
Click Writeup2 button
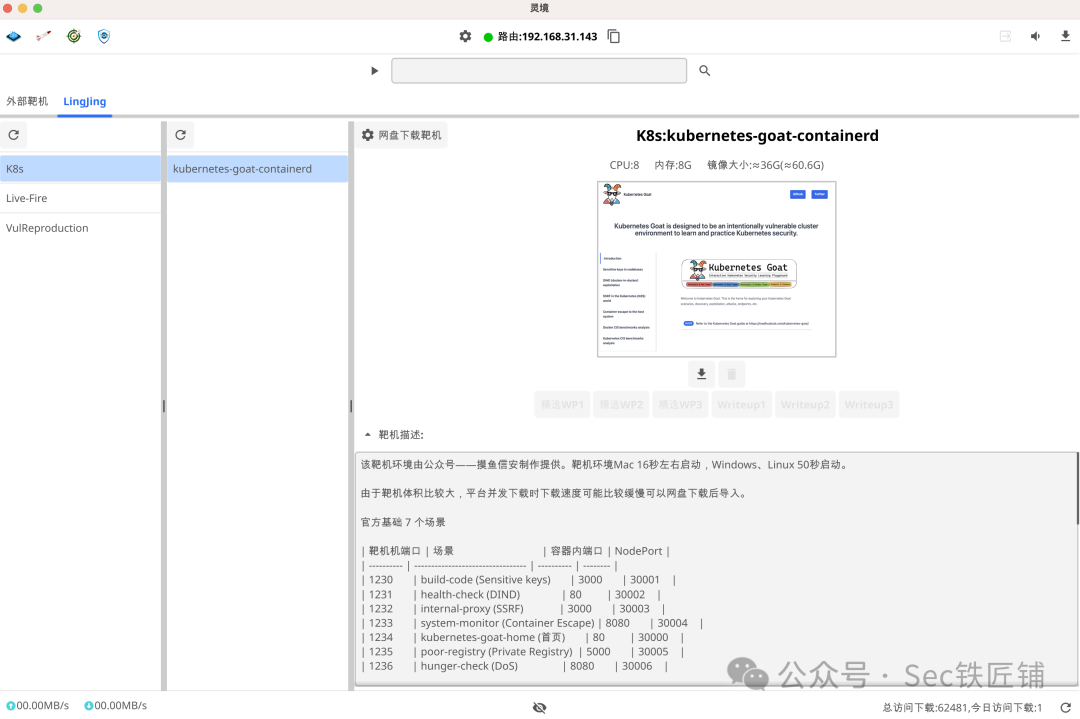[x=805, y=405]
